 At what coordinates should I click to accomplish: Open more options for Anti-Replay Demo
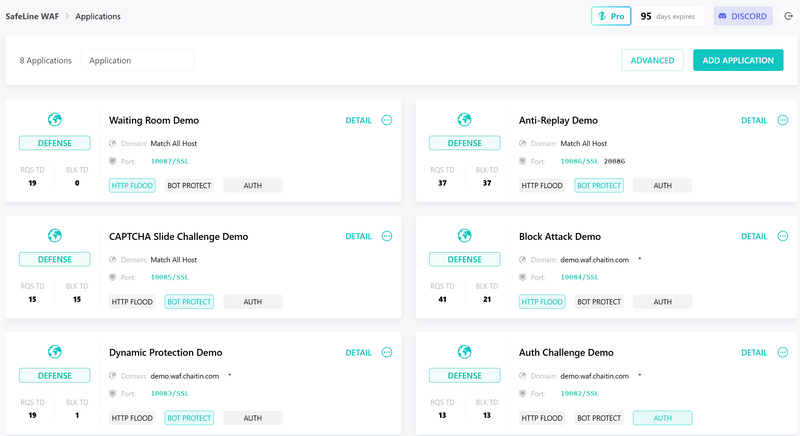coord(783,120)
